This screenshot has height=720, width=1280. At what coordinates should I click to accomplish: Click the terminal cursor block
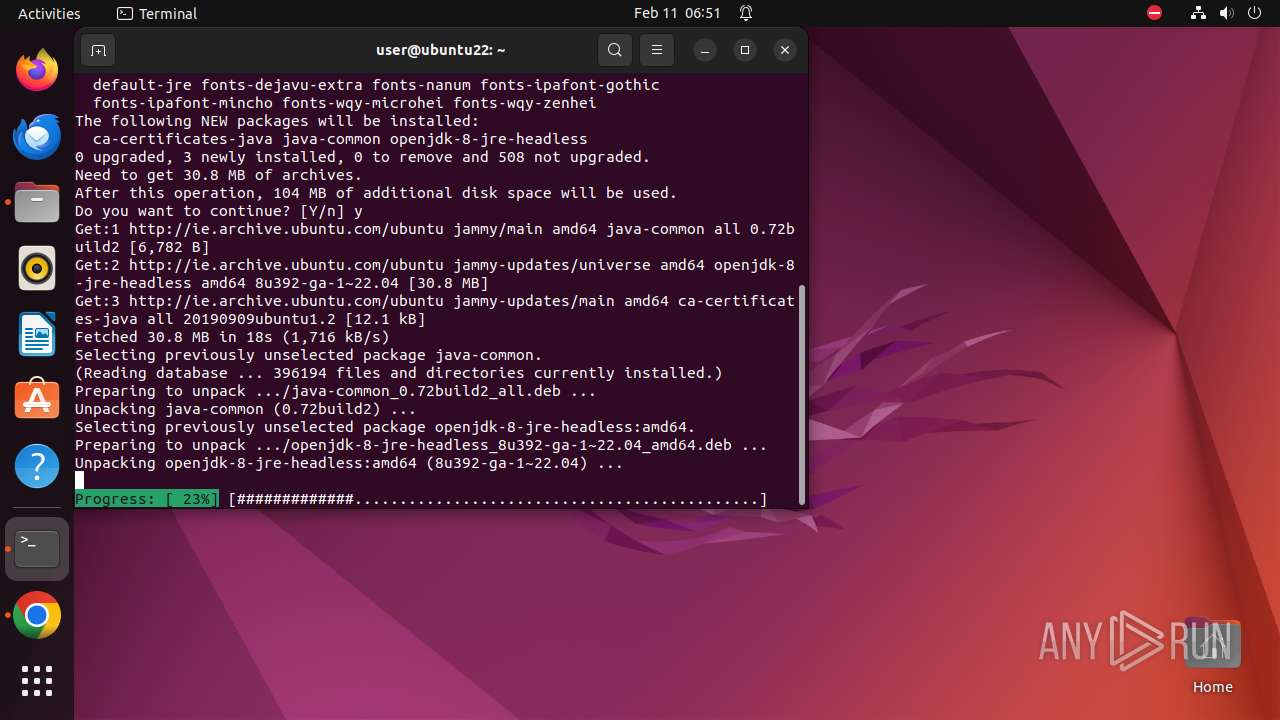click(80, 481)
